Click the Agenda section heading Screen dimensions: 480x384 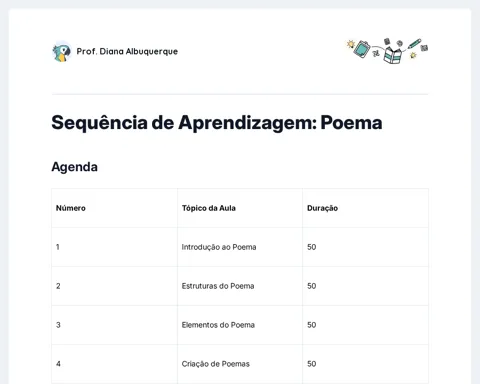click(74, 167)
